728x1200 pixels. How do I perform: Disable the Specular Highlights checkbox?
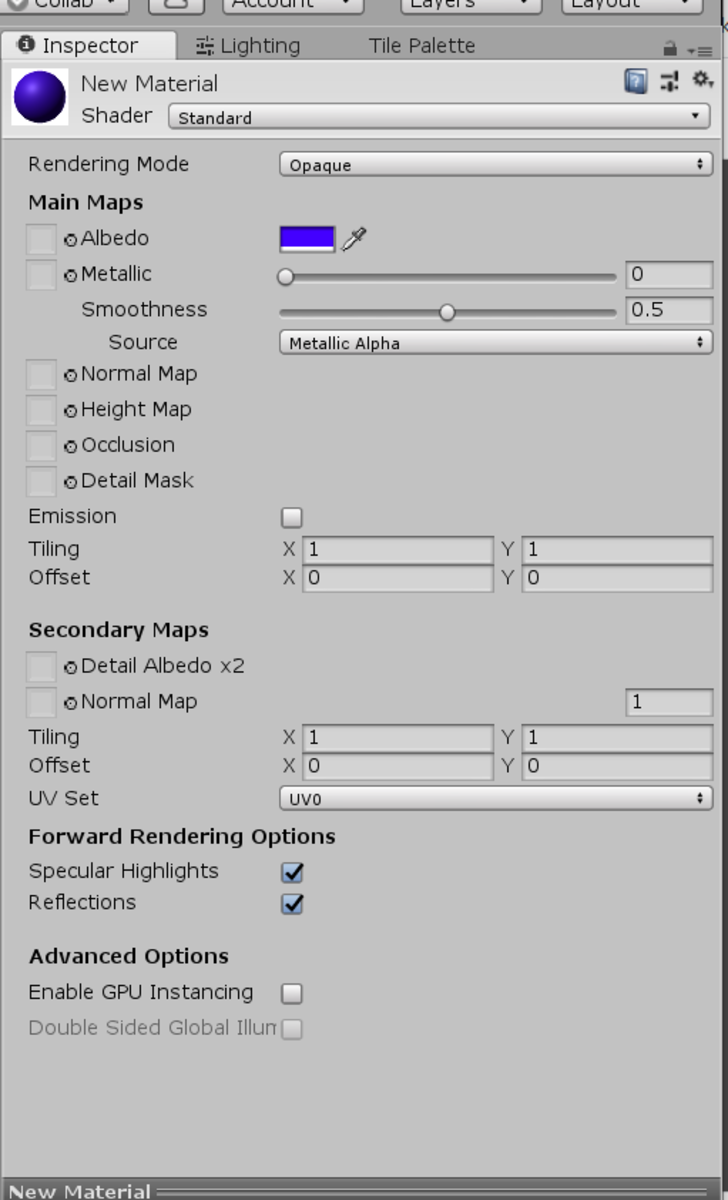click(291, 872)
